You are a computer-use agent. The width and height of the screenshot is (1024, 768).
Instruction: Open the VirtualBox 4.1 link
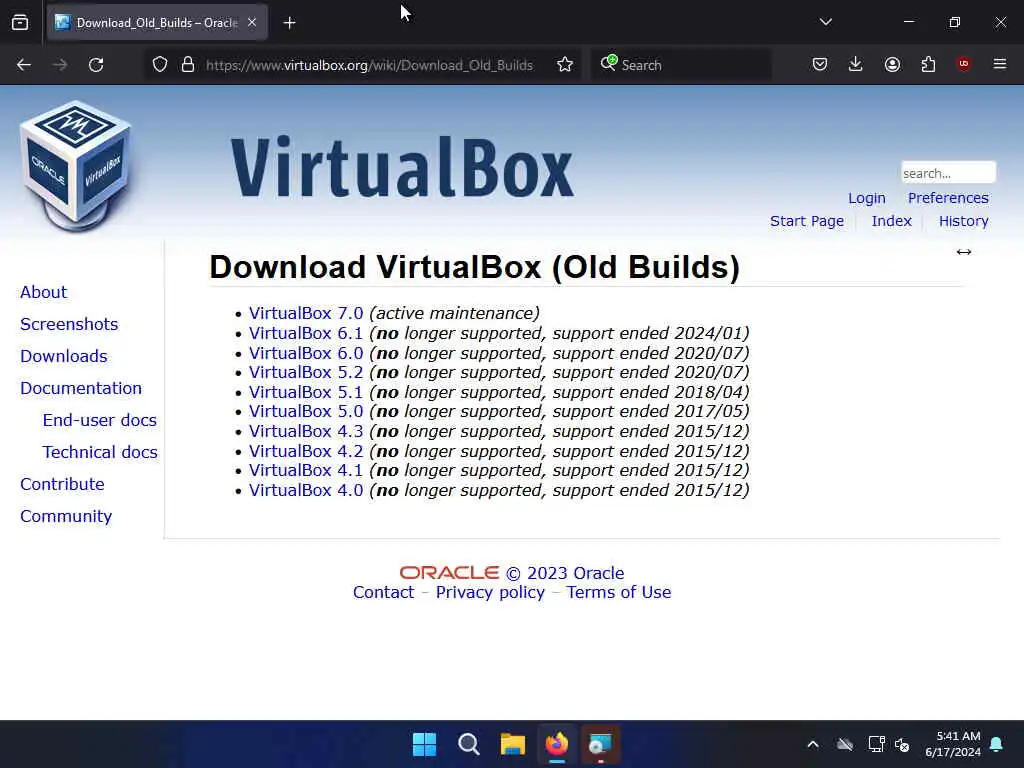pyautogui.click(x=306, y=470)
